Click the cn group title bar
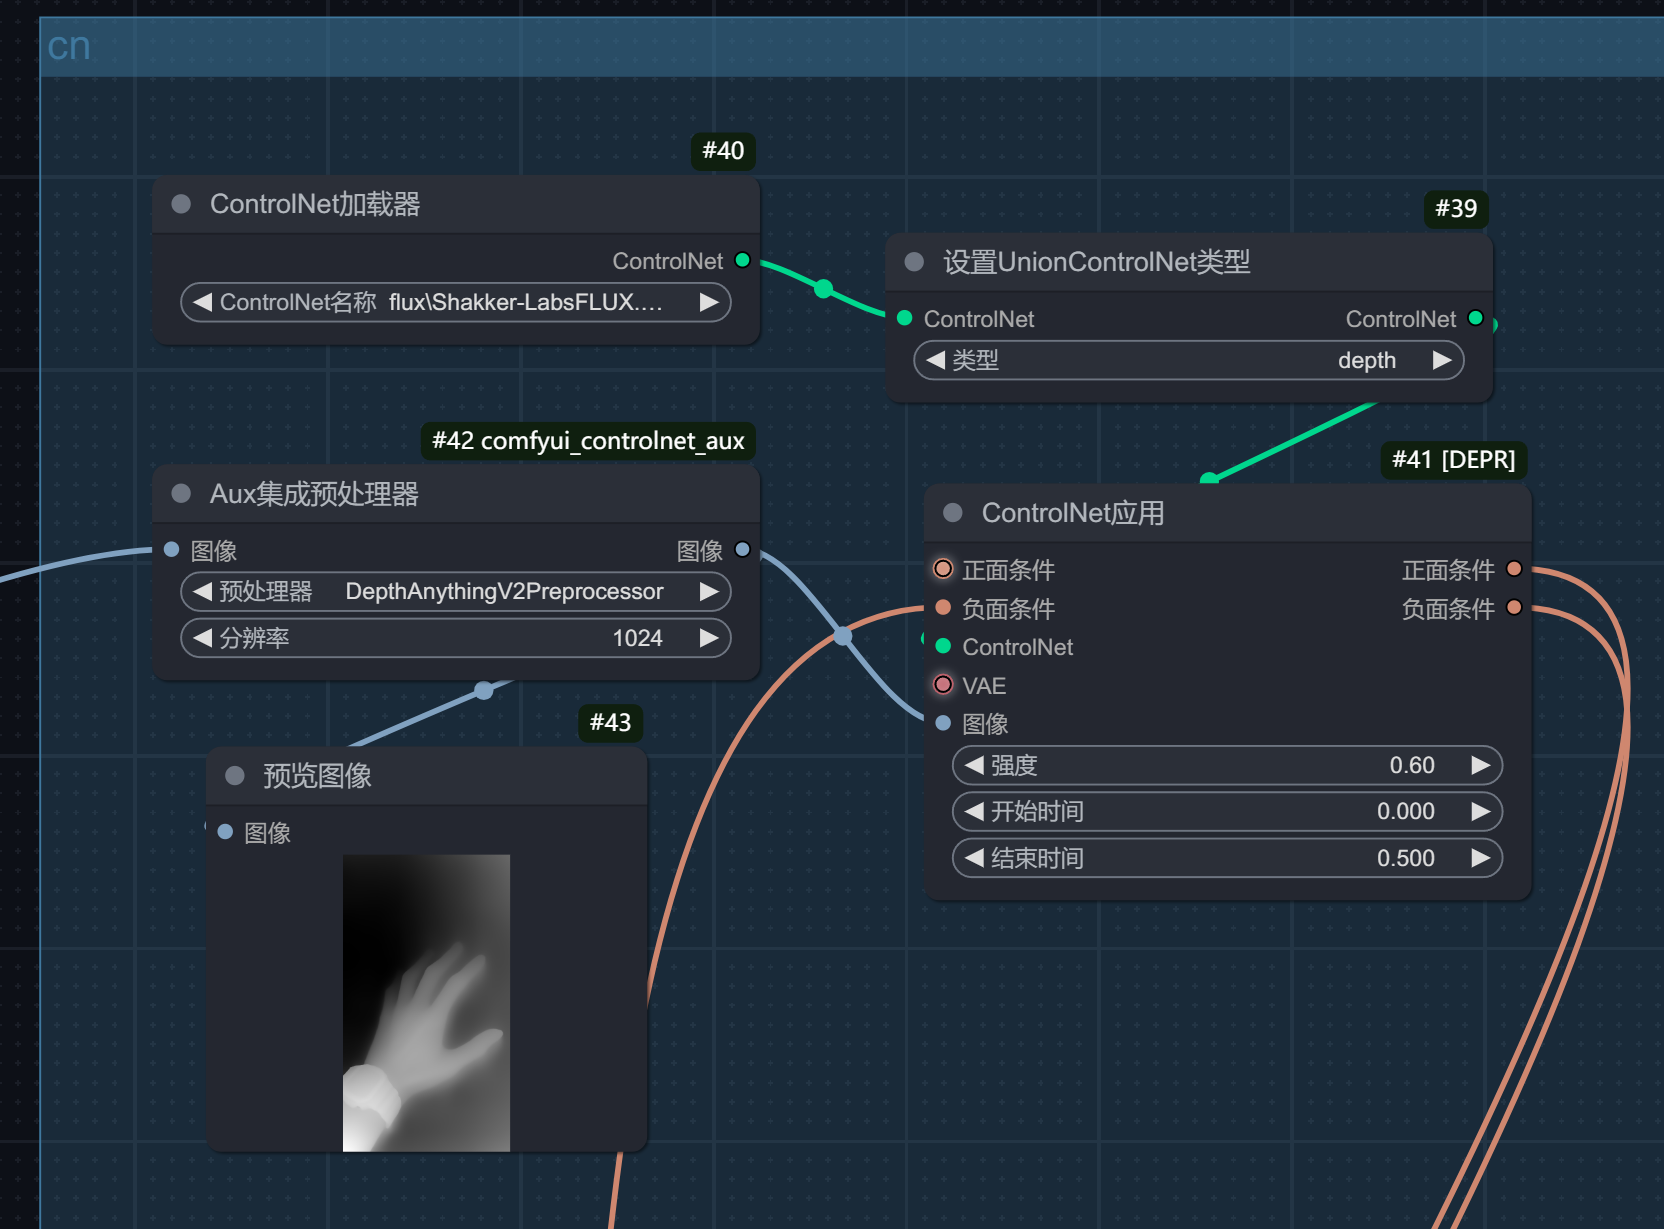 pos(852,47)
